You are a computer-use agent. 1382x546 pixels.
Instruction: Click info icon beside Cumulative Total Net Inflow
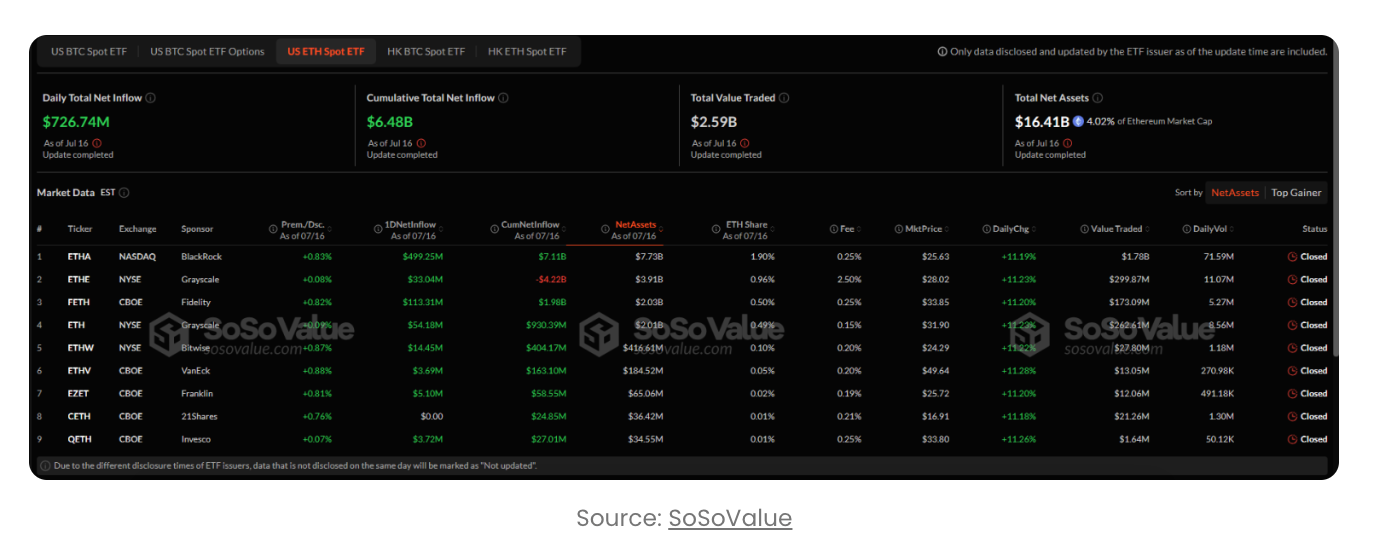coord(503,98)
